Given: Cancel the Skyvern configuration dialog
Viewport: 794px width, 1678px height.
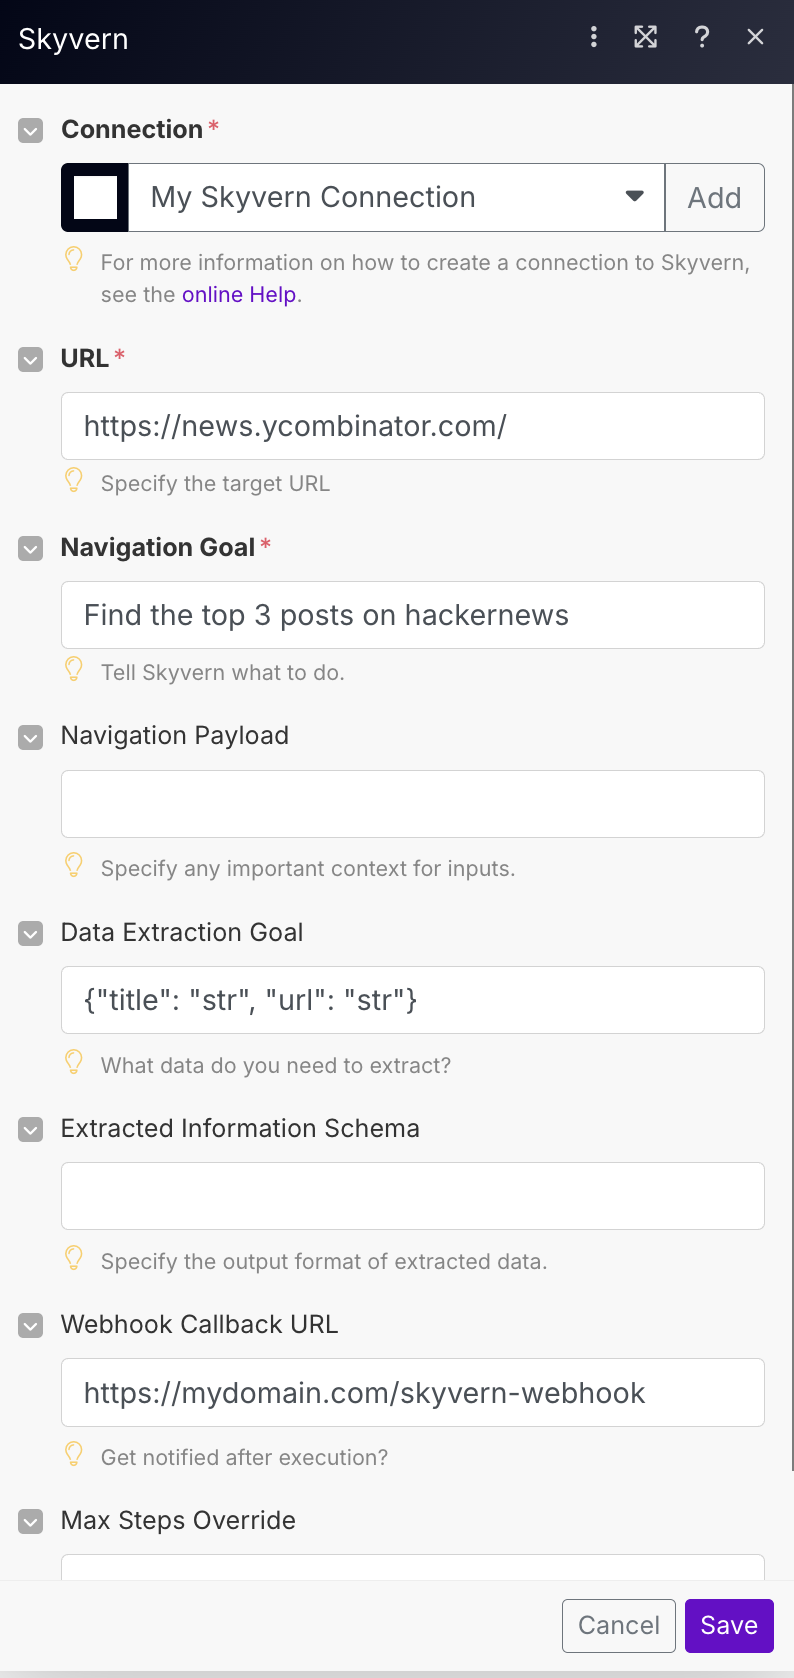Looking at the screenshot, I should pos(619,1626).
